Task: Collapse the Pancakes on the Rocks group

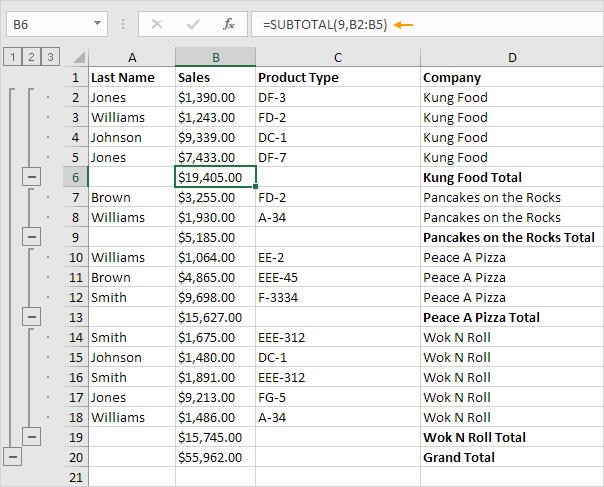Action: pos(32,237)
